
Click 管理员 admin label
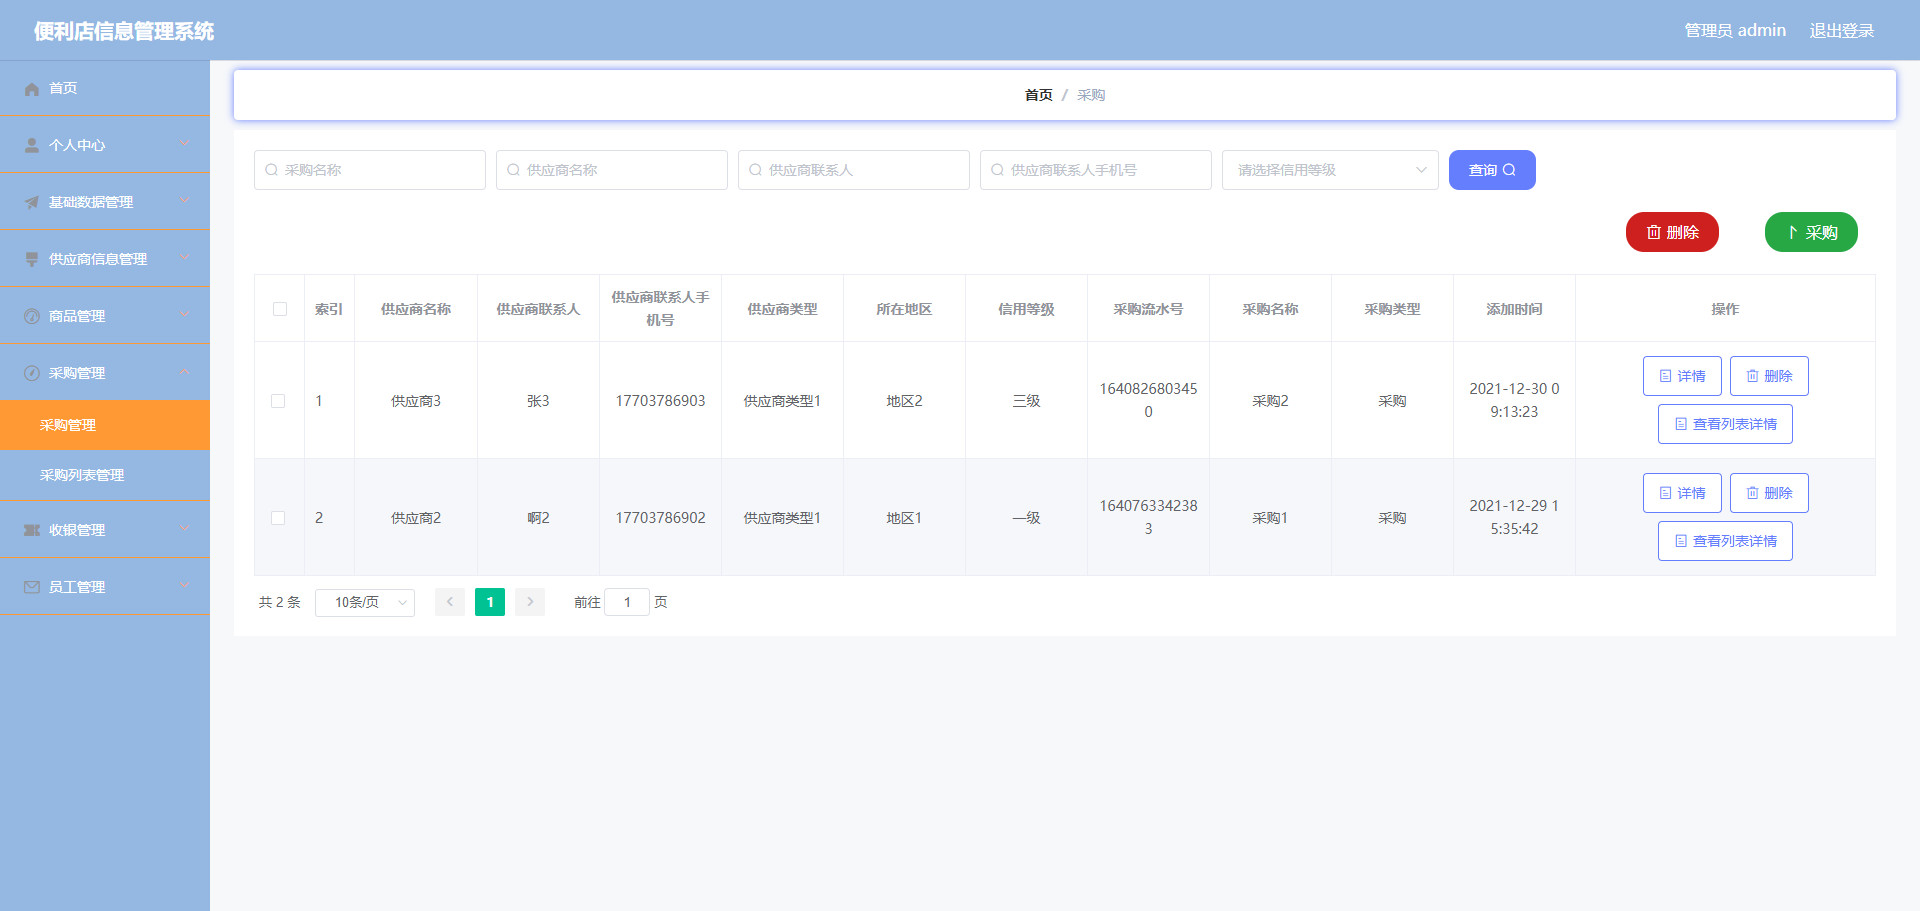1735,31
